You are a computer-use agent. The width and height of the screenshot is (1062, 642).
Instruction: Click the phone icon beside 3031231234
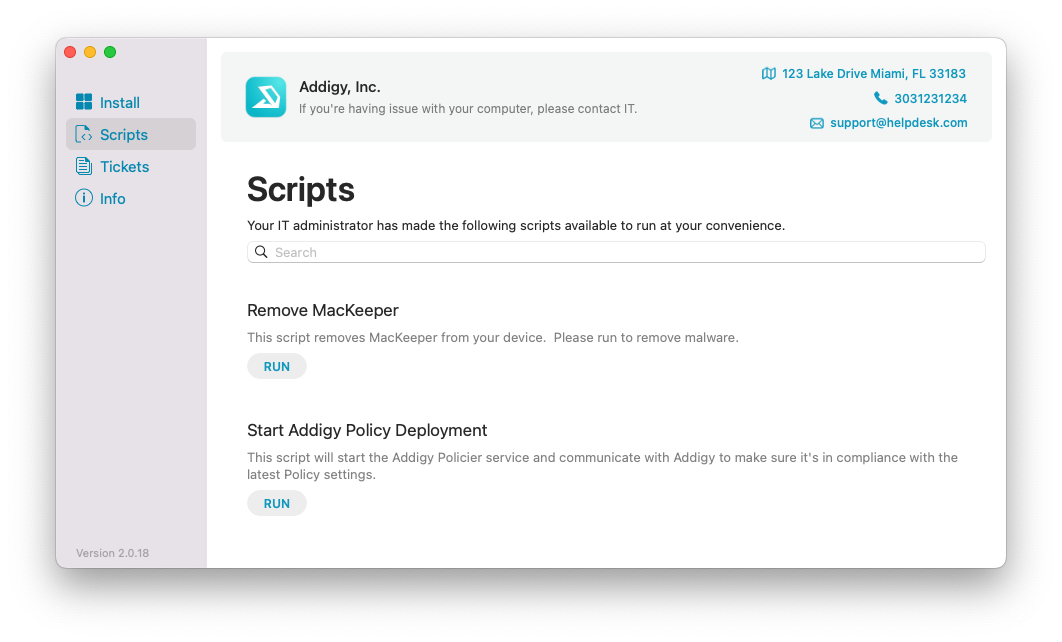pyautogui.click(x=880, y=98)
